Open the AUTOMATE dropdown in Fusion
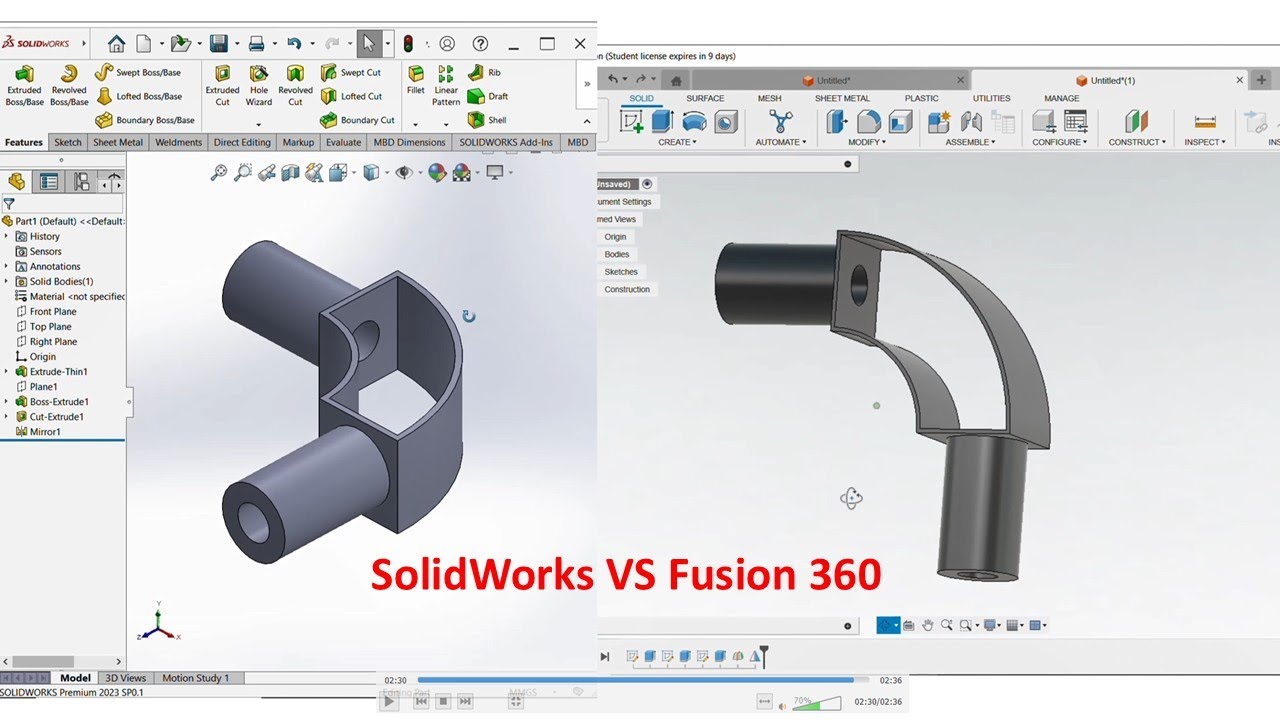 coord(780,142)
